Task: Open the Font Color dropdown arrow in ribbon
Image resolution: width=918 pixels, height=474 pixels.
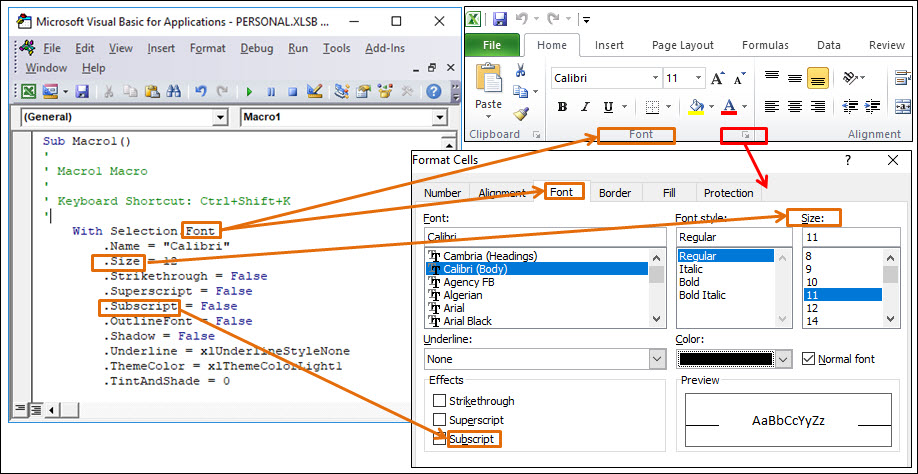Action: [745, 107]
